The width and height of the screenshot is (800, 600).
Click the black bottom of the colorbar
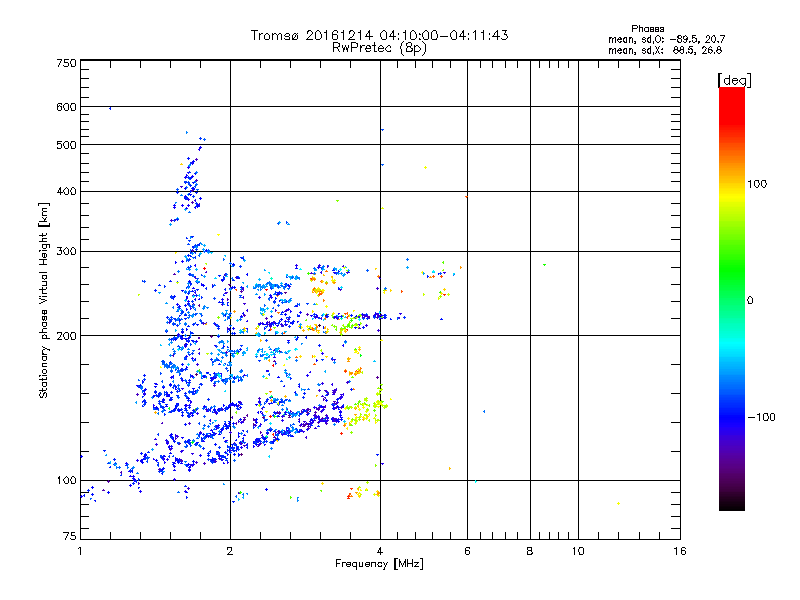(x=732, y=503)
